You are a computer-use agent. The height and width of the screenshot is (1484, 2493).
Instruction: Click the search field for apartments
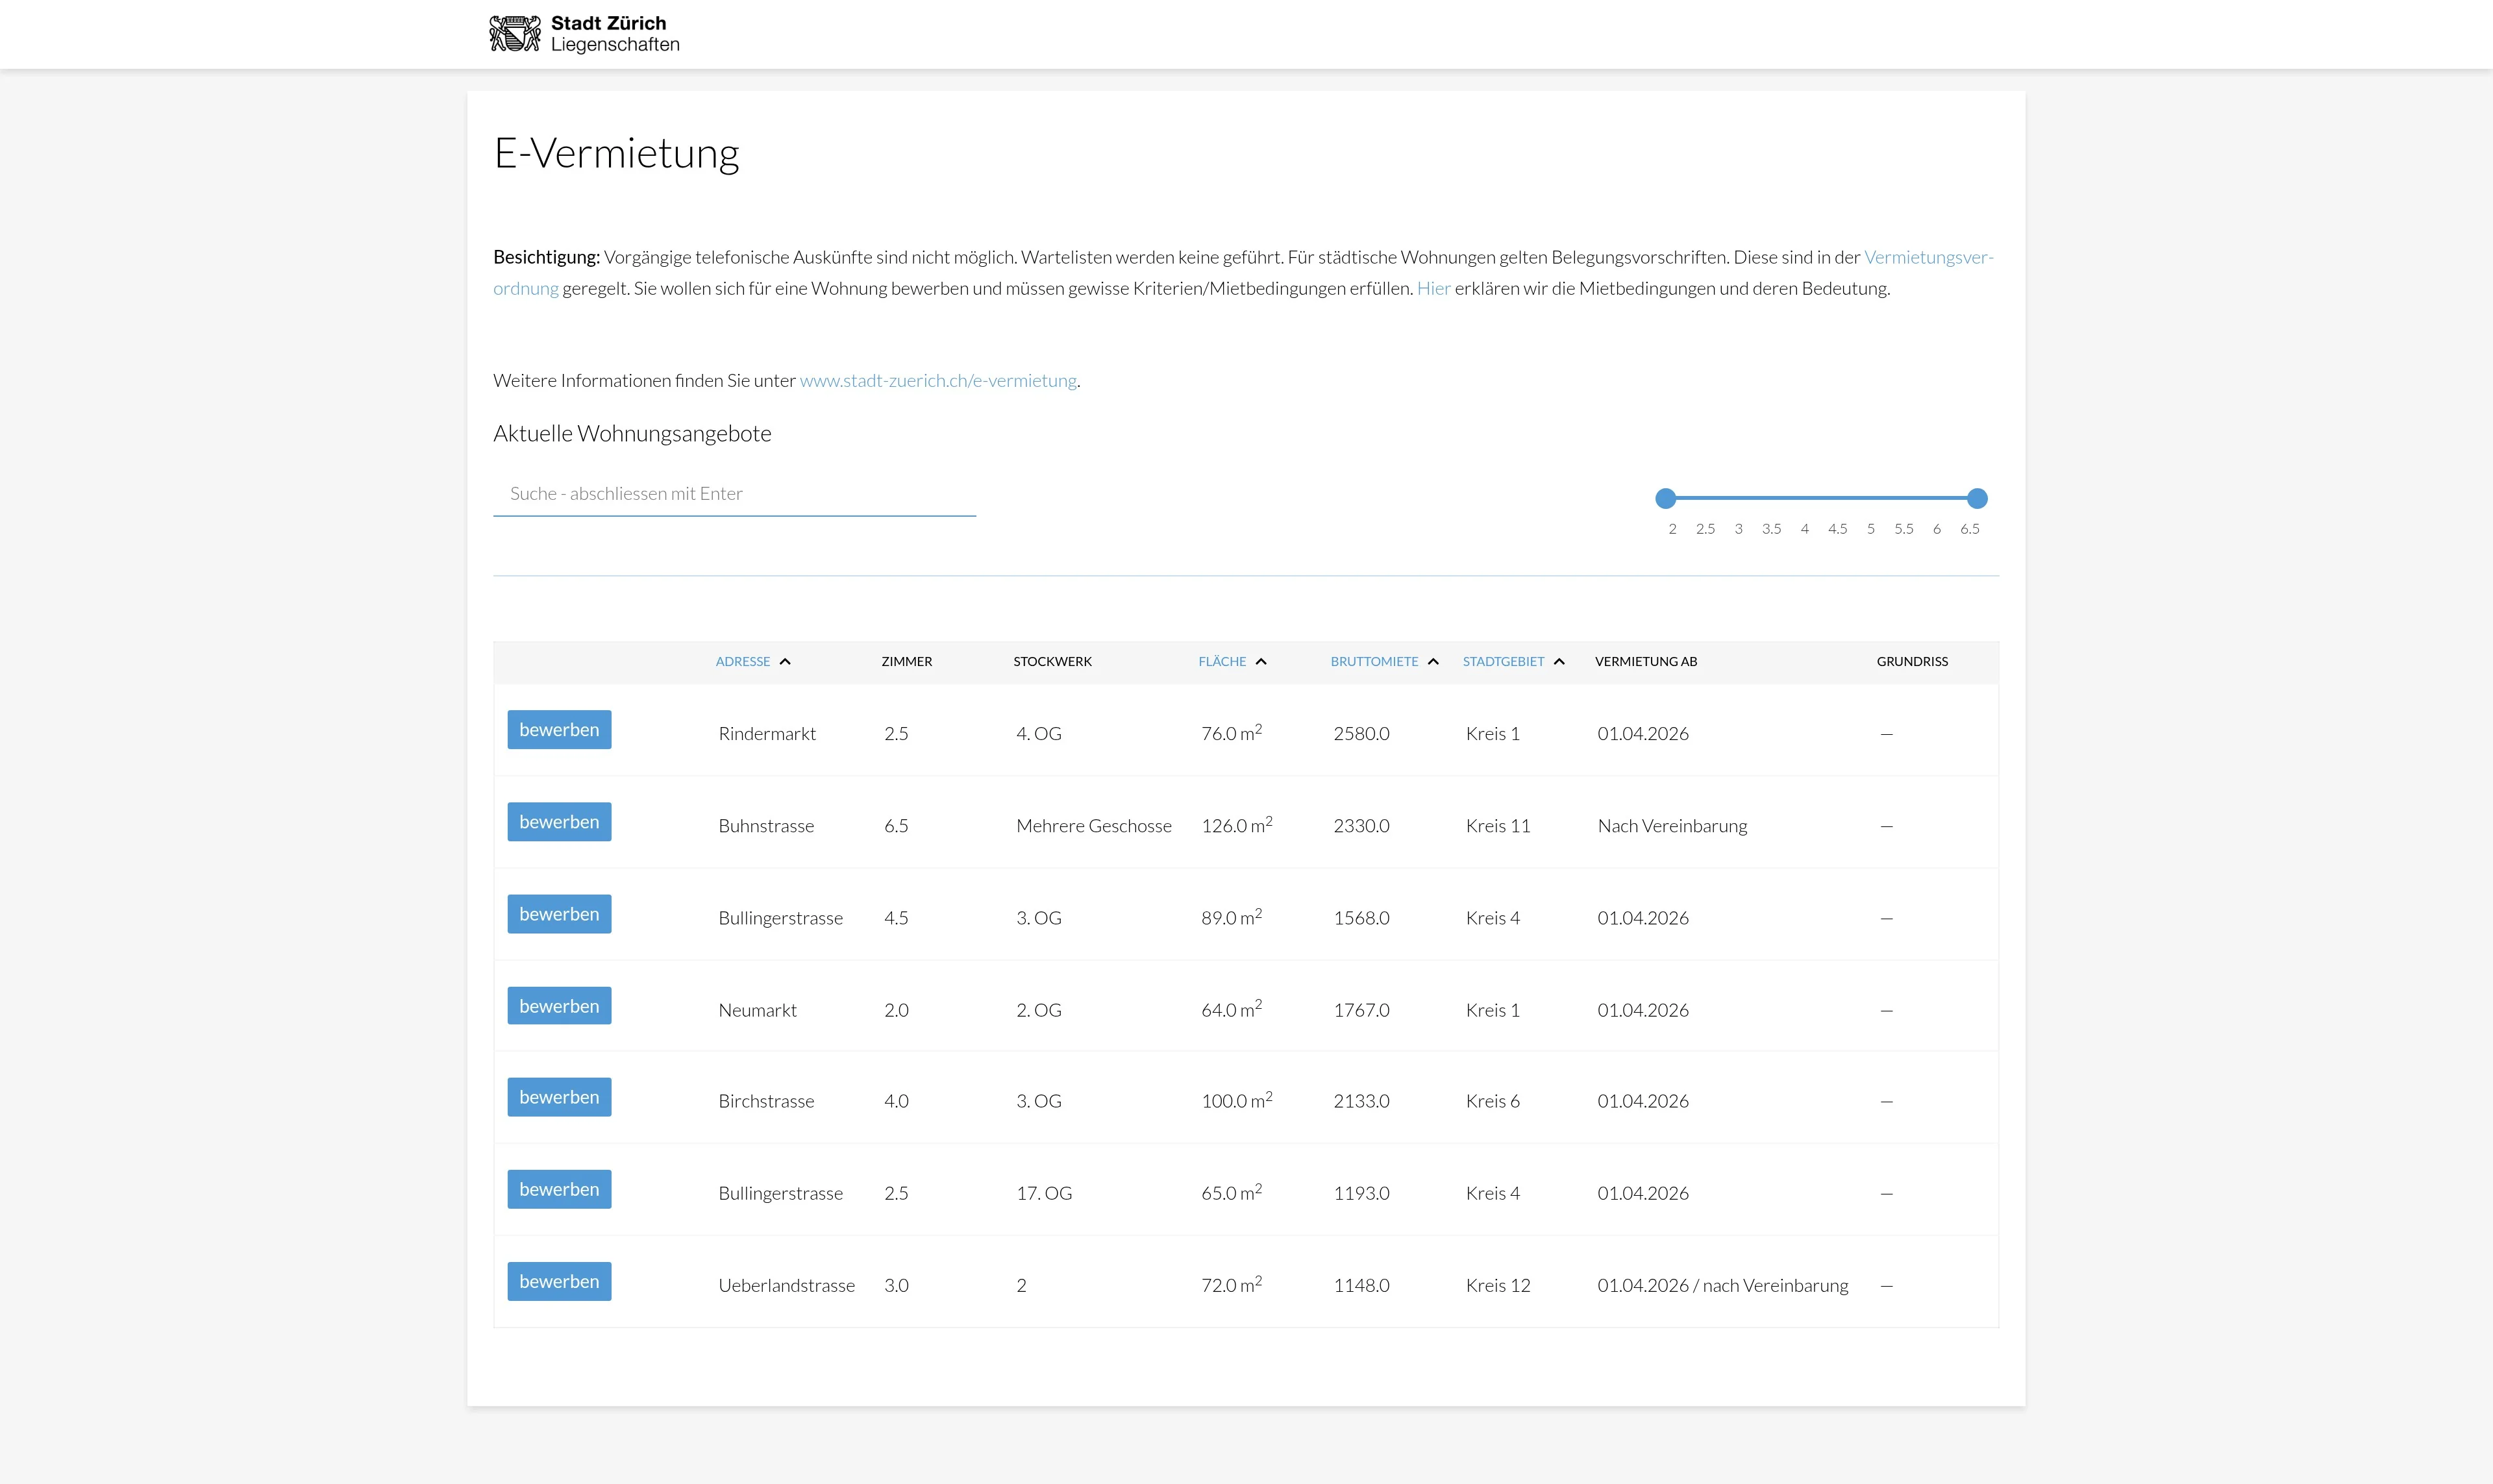[x=734, y=494]
